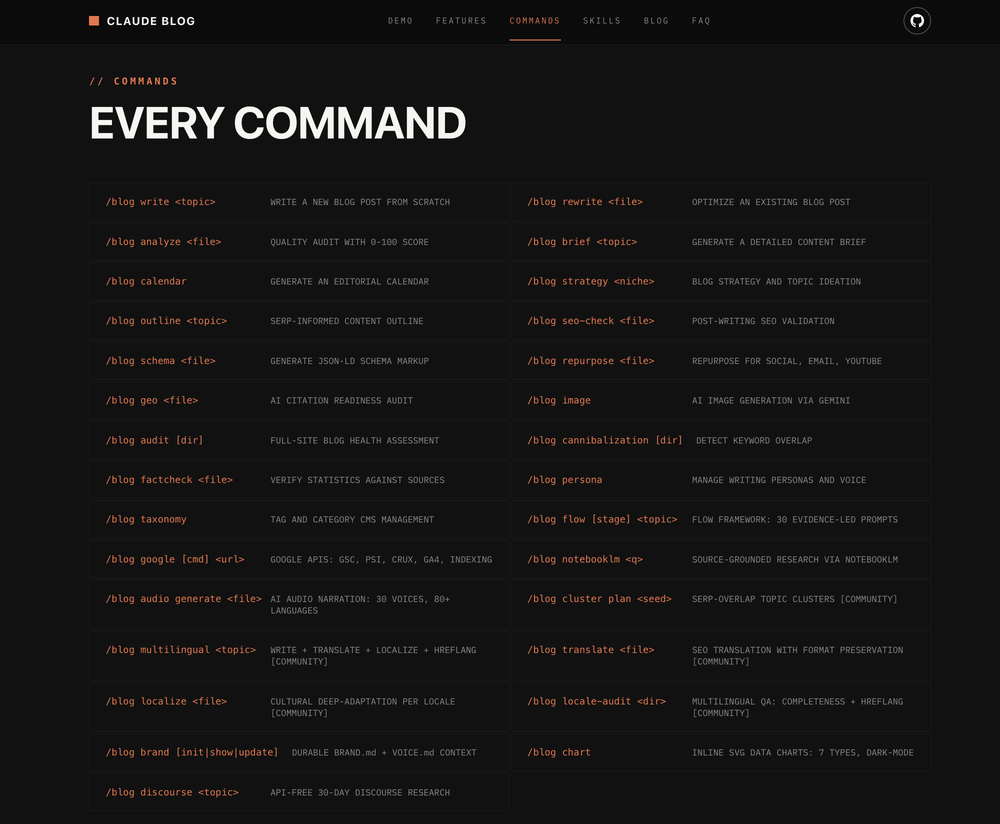Click 'SERP-informed content outline' description
Viewport: 1000px width, 824px height.
point(347,321)
